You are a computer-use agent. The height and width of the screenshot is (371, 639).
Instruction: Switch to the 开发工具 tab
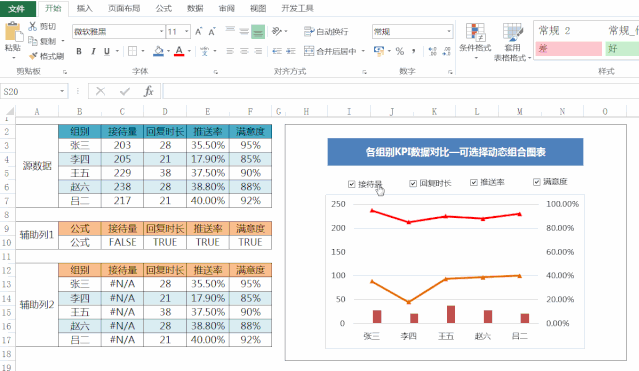(x=297, y=9)
